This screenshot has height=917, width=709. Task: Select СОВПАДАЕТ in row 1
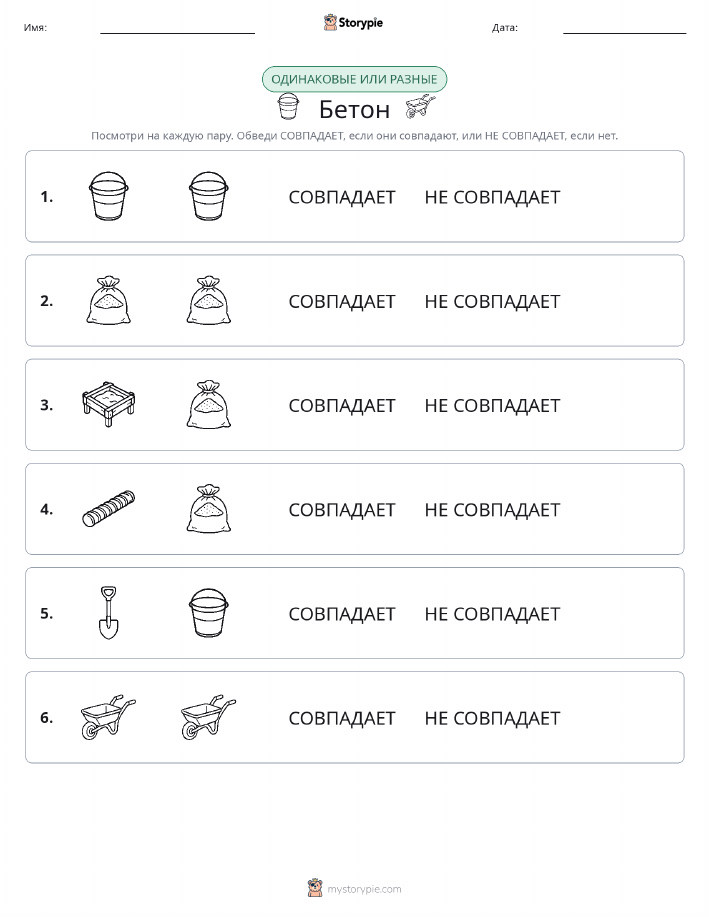[x=342, y=197]
